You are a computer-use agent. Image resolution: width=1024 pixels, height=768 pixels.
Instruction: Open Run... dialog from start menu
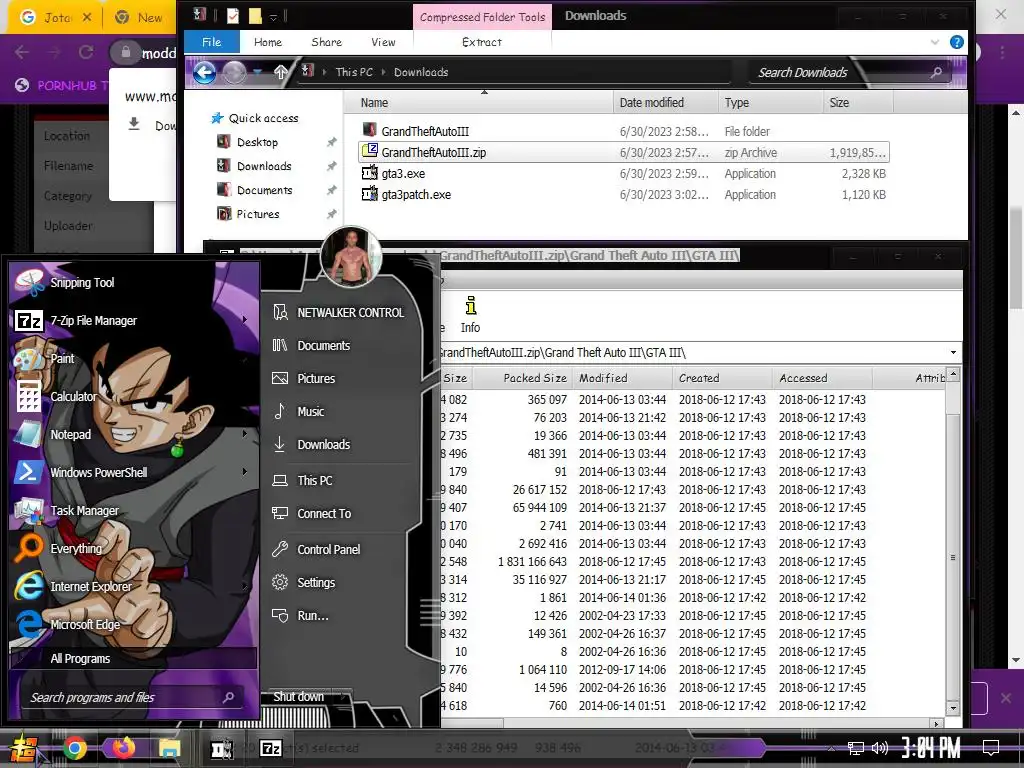313,616
